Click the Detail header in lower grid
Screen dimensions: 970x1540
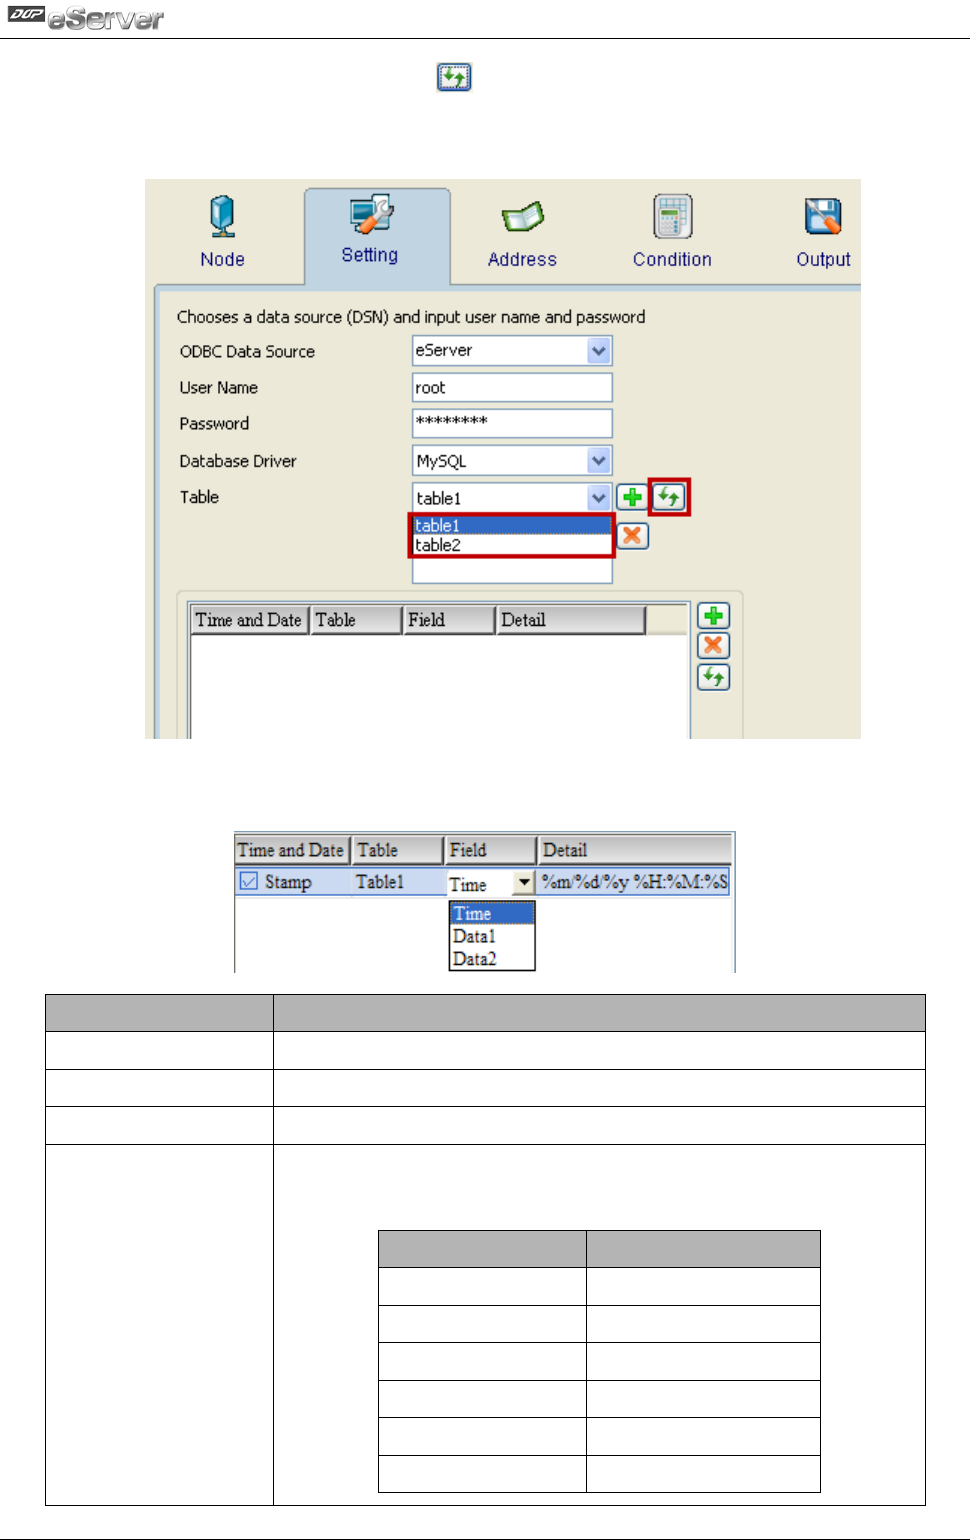click(x=635, y=850)
